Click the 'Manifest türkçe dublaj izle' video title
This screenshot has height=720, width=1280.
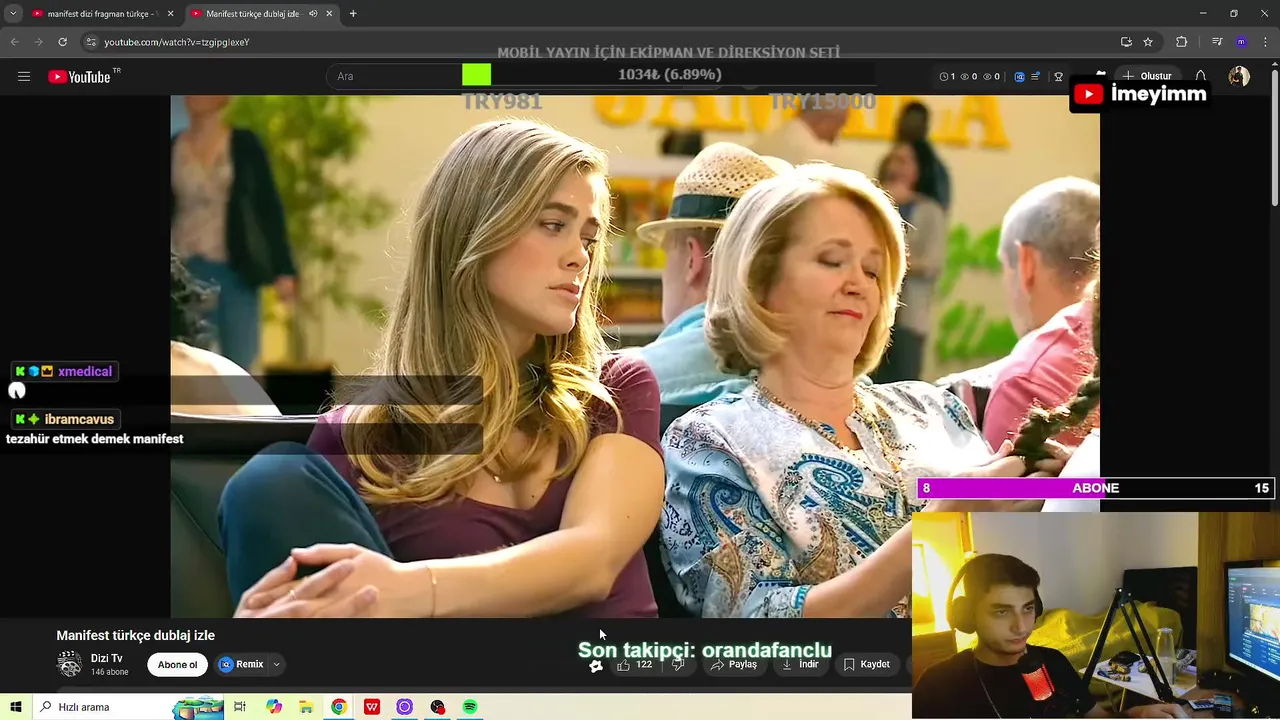[136, 635]
